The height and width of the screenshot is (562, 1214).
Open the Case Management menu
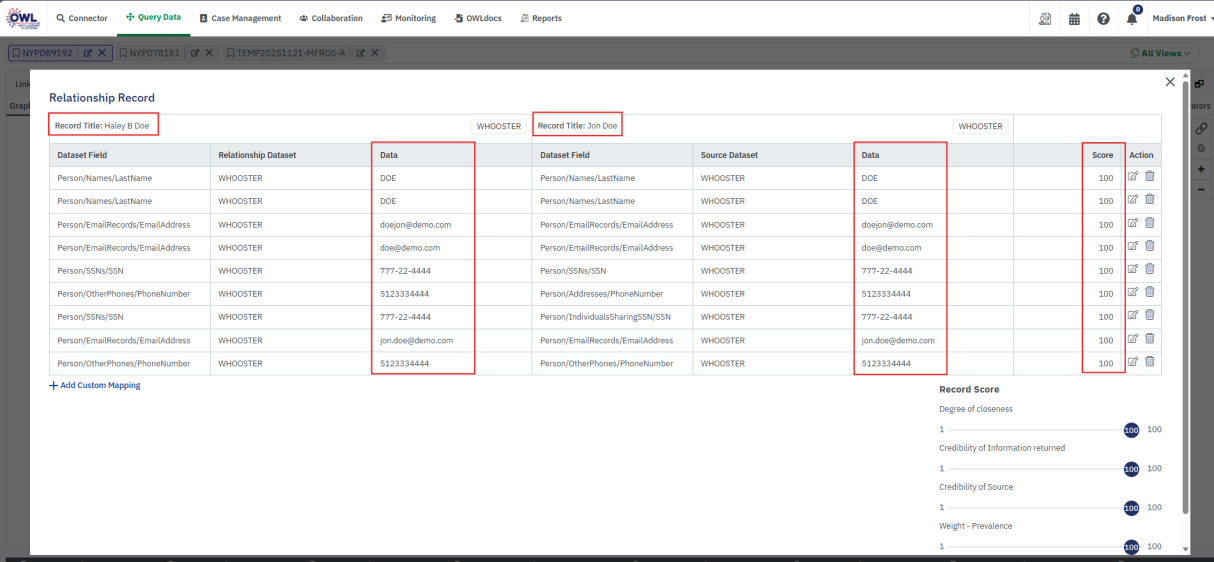240,18
